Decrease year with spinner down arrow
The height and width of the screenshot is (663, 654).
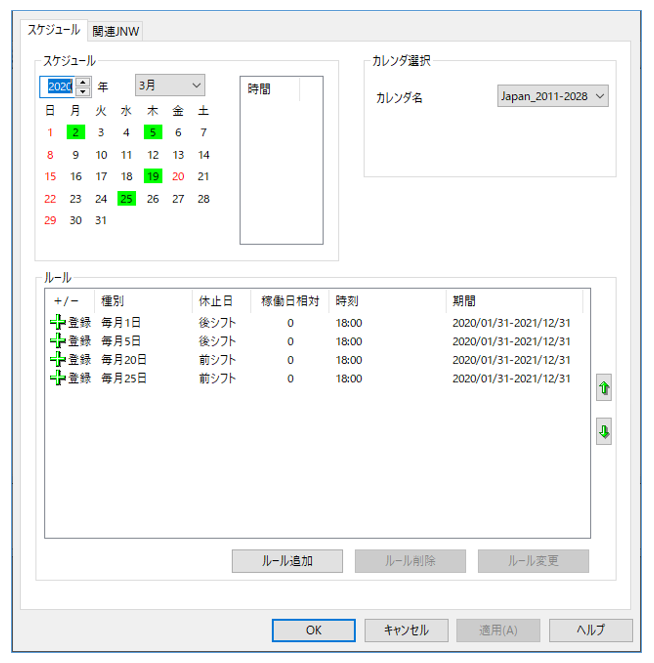tap(83, 92)
